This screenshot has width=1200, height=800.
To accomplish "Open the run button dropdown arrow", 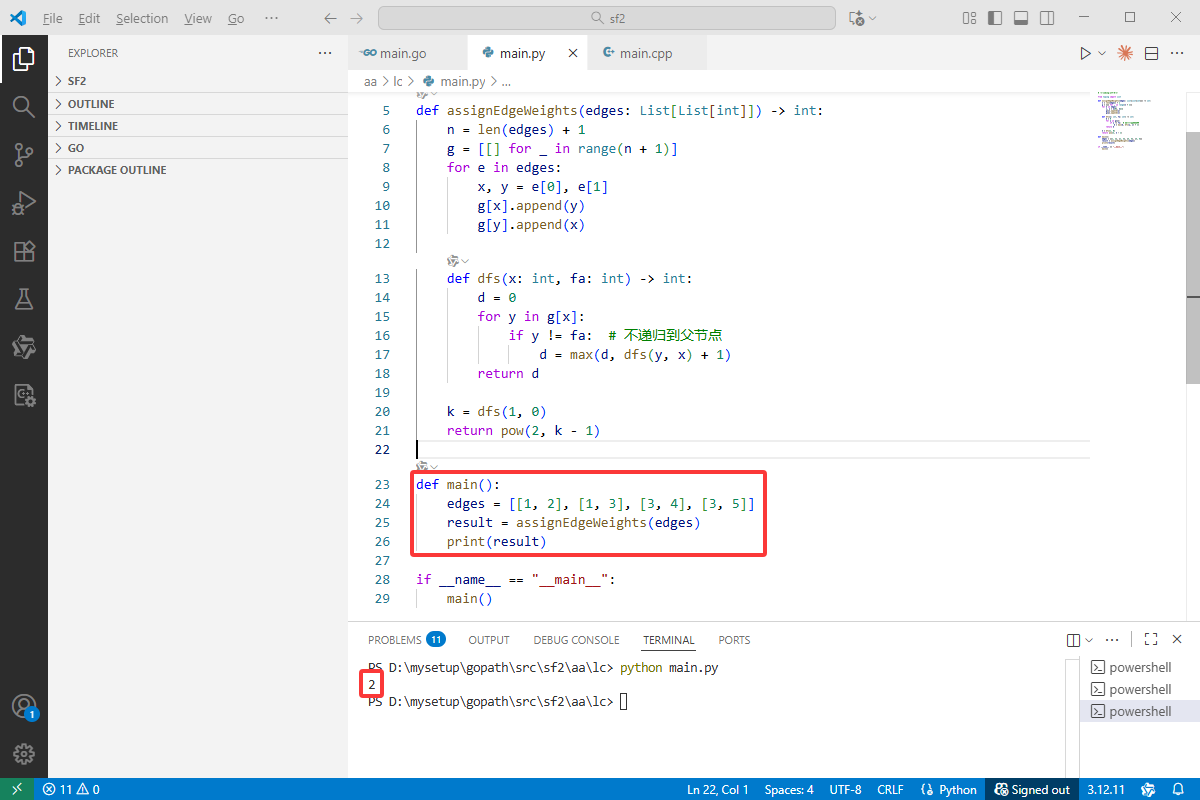I will click(x=1102, y=53).
